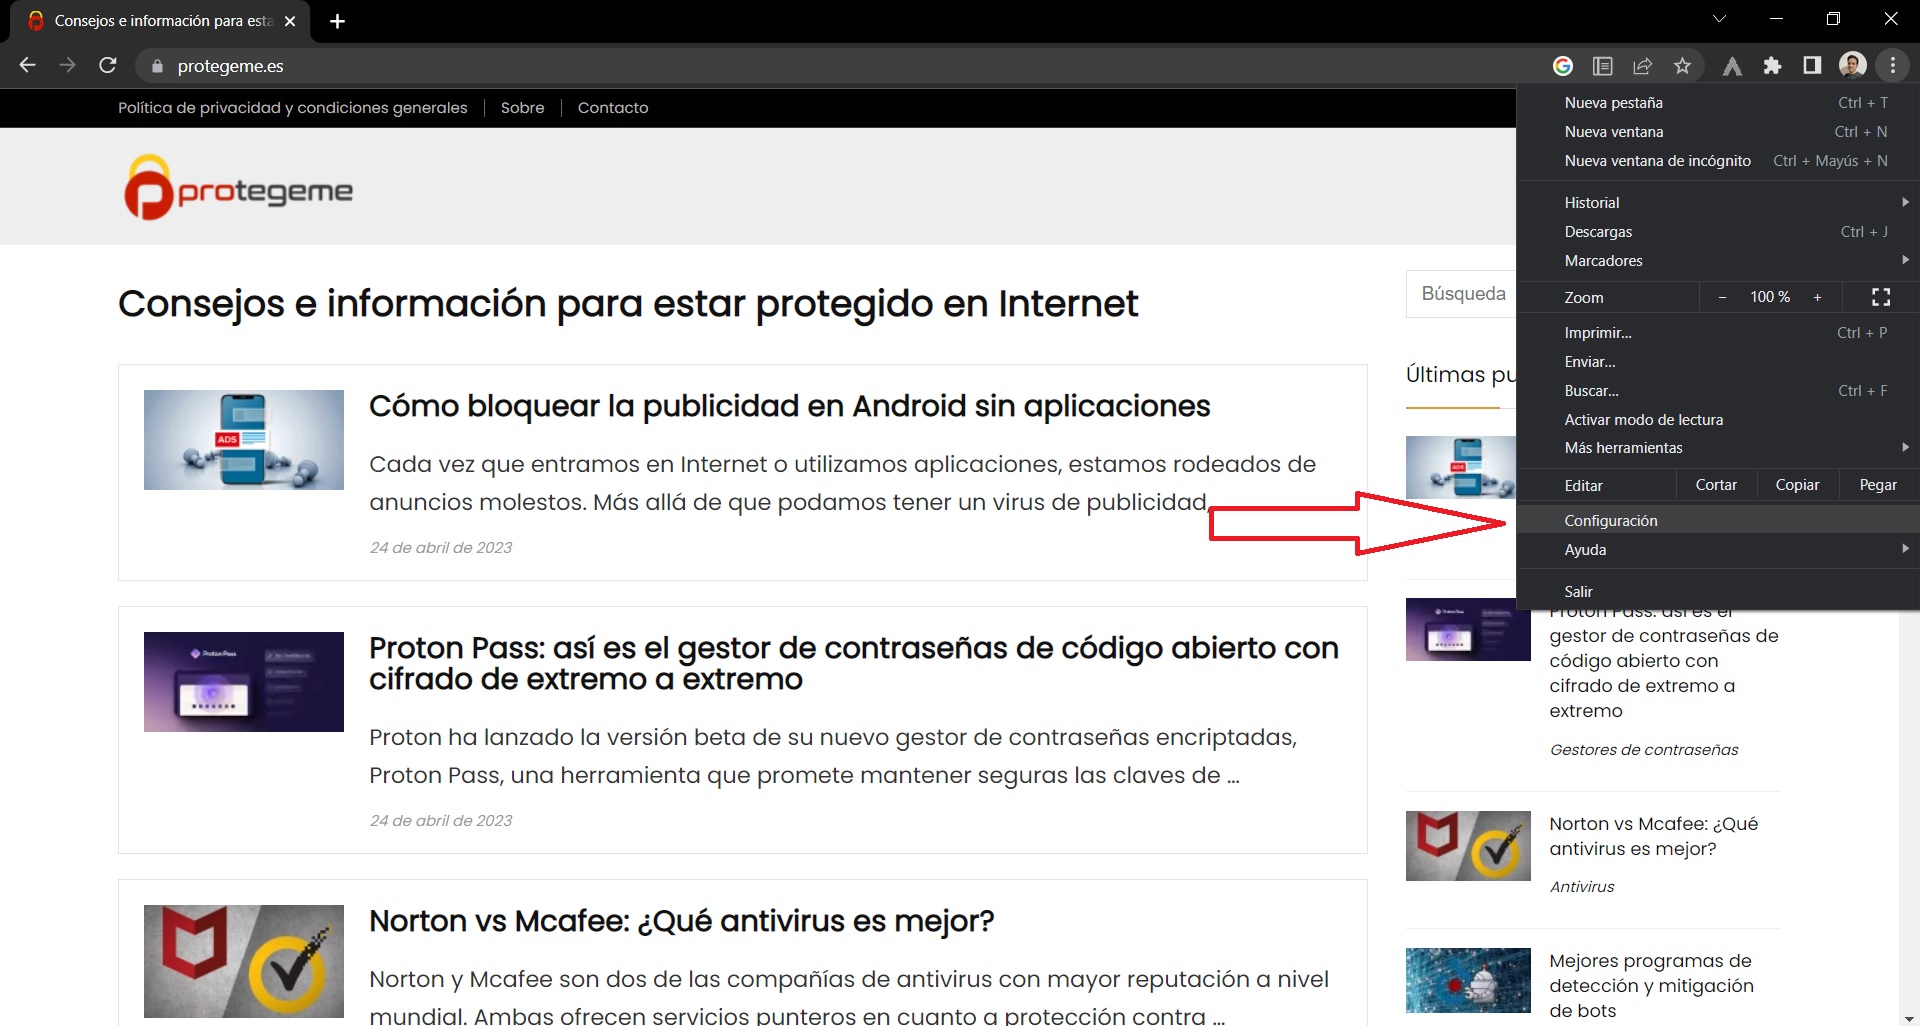Image resolution: width=1920 pixels, height=1026 pixels.
Task: Expand the Historial submenu
Action: click(x=1718, y=203)
